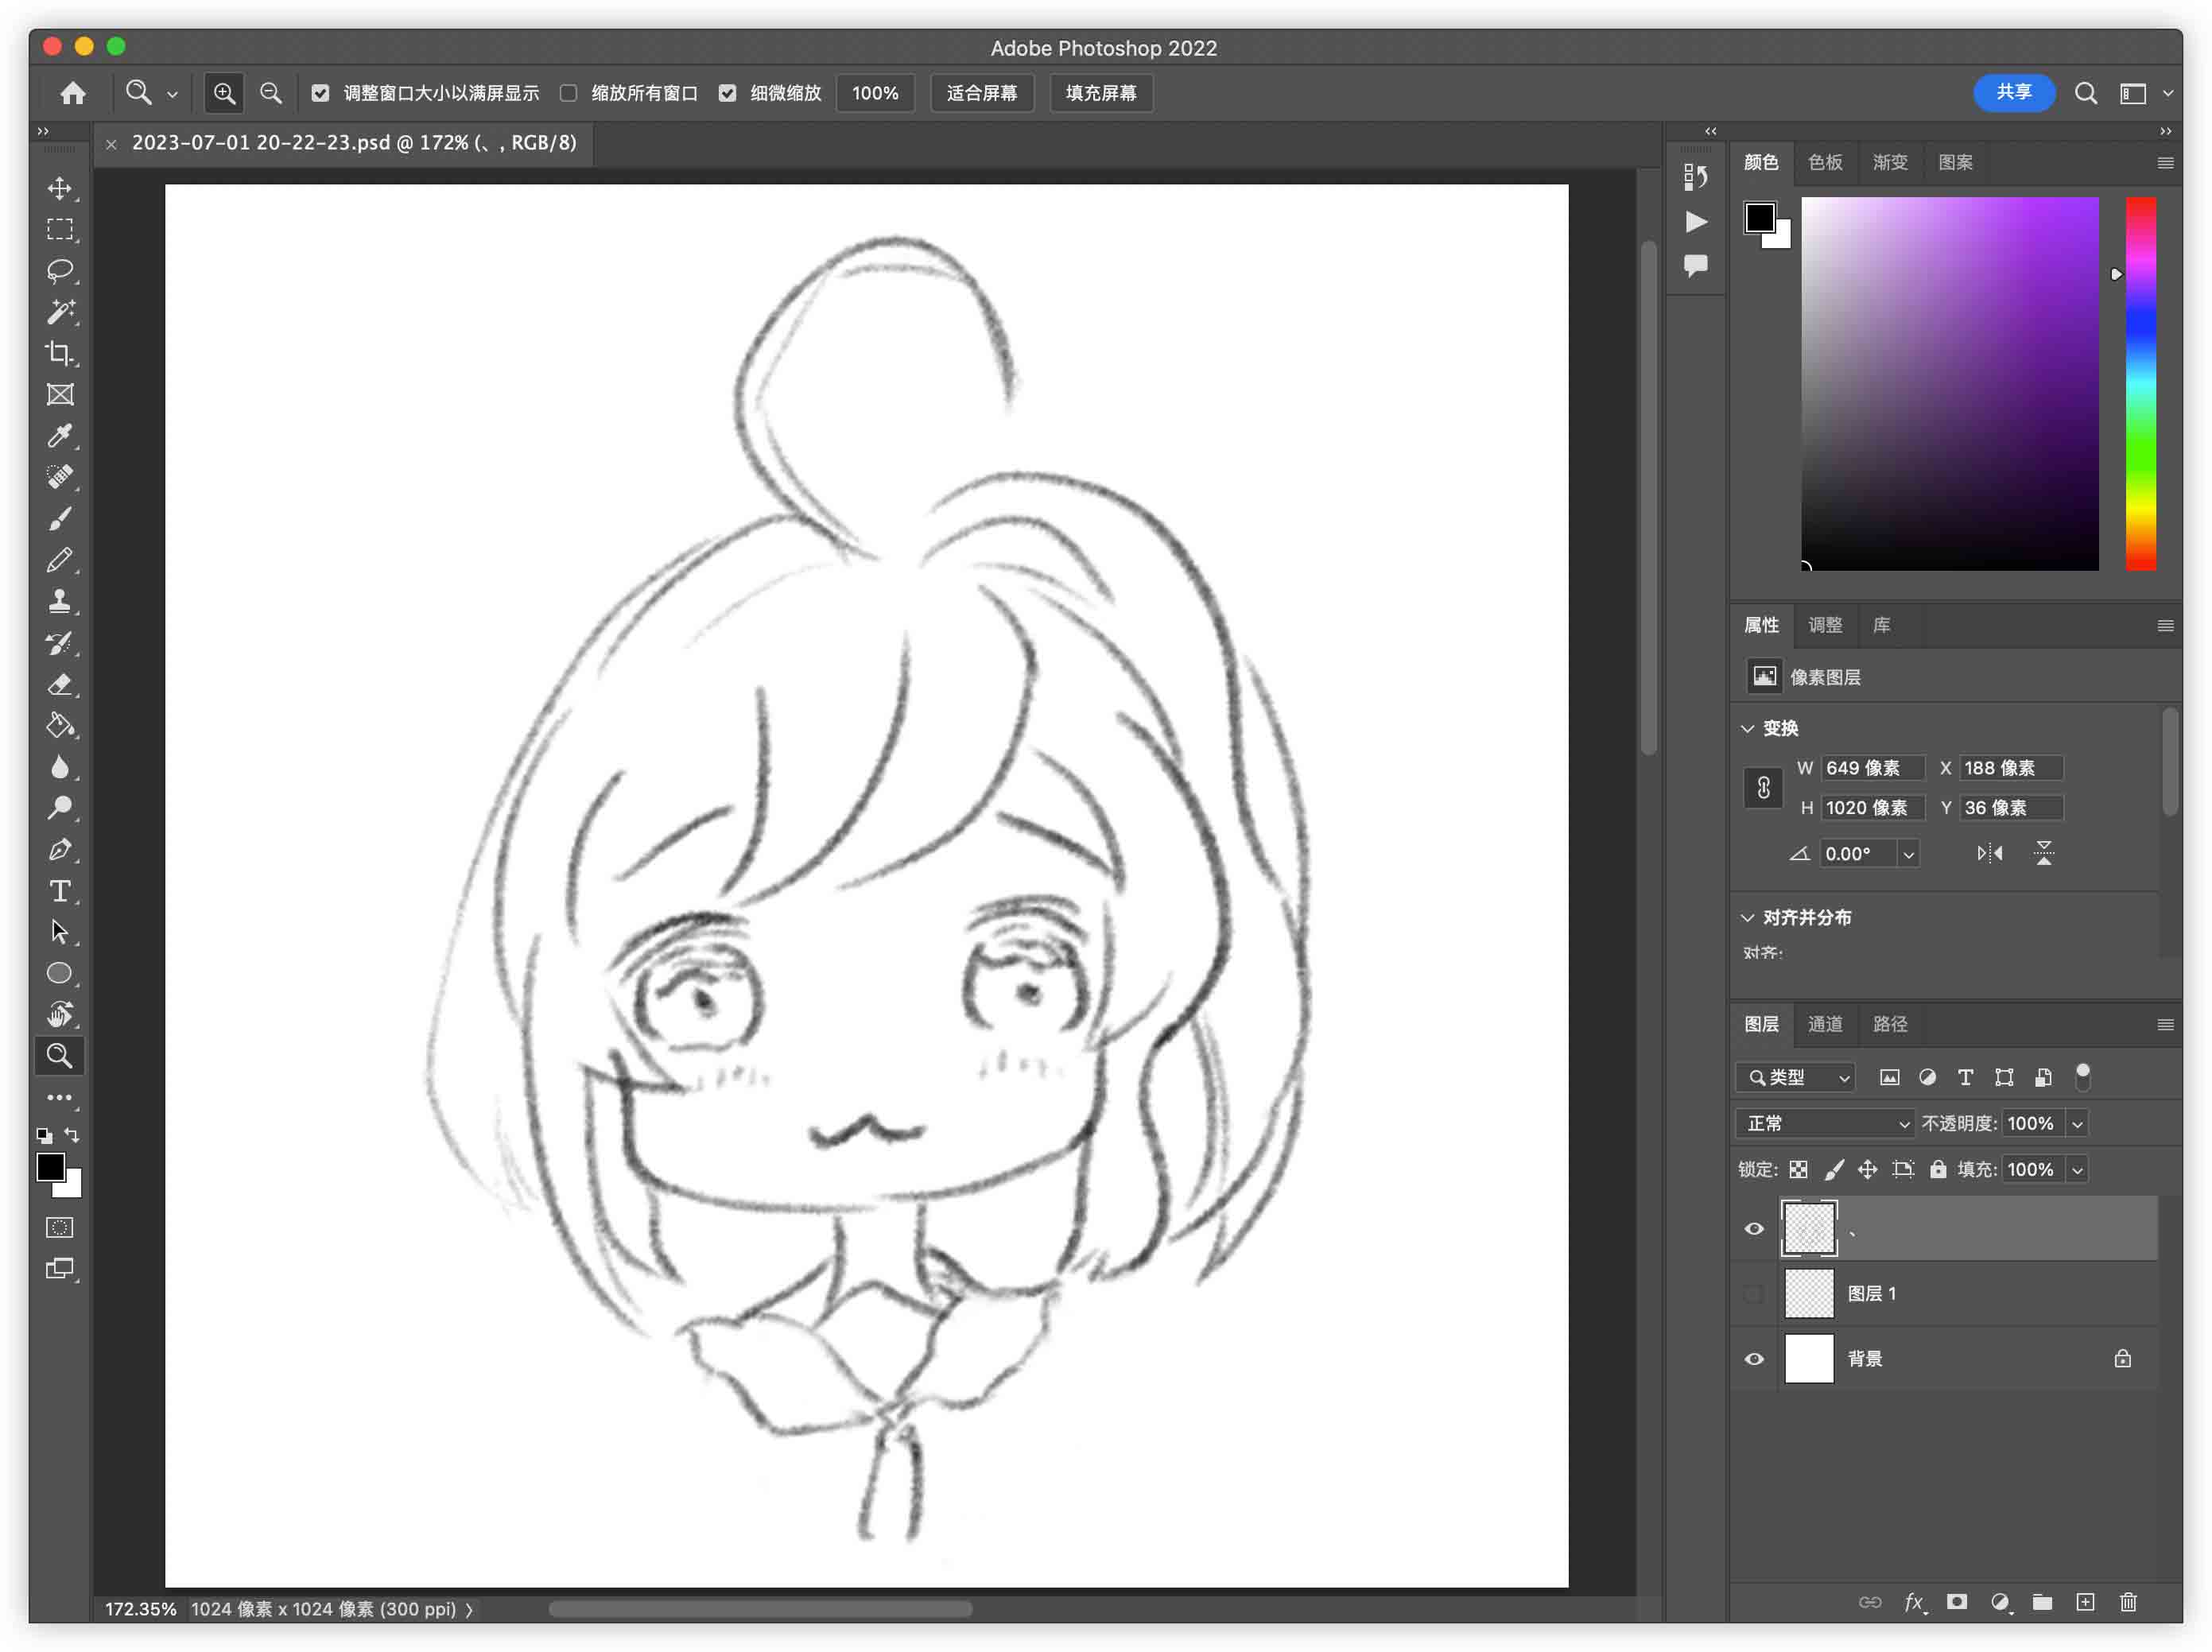
Task: Select the Eraser tool
Action: coord(60,684)
